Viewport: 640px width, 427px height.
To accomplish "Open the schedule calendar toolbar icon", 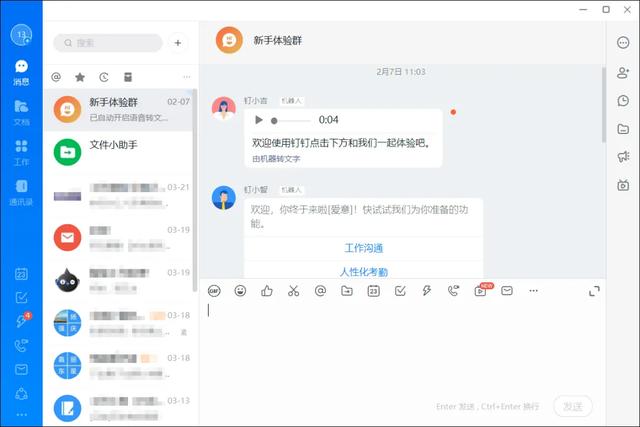I will tap(373, 291).
